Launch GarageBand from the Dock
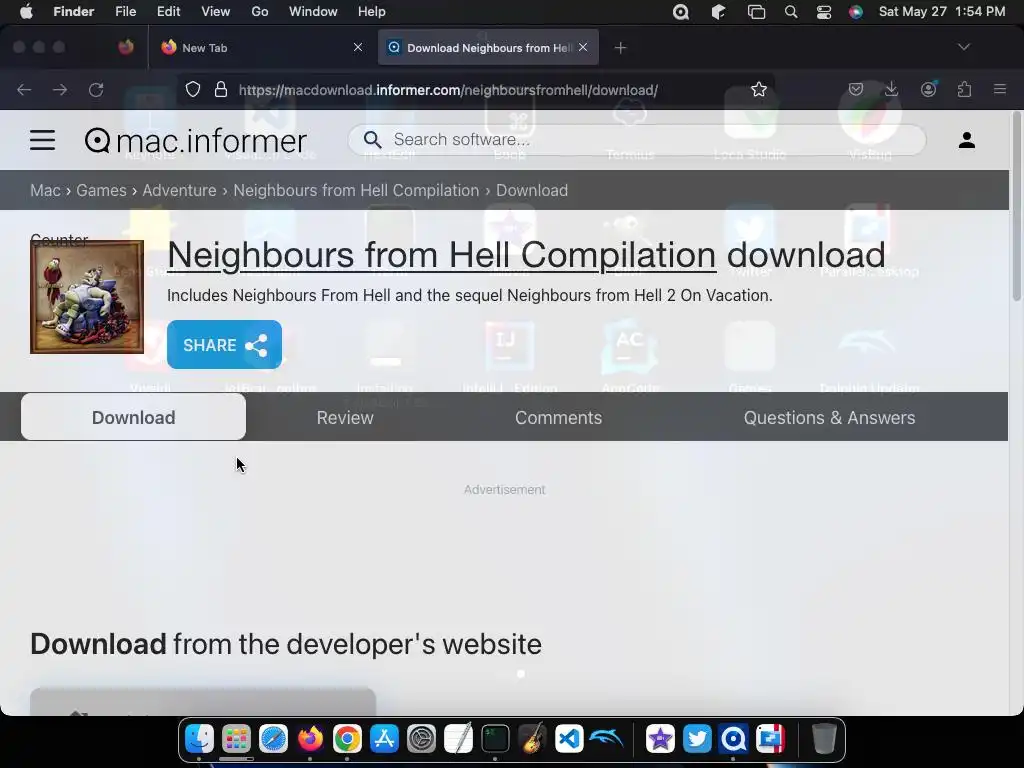Image resolution: width=1024 pixels, height=768 pixels. tap(532, 739)
